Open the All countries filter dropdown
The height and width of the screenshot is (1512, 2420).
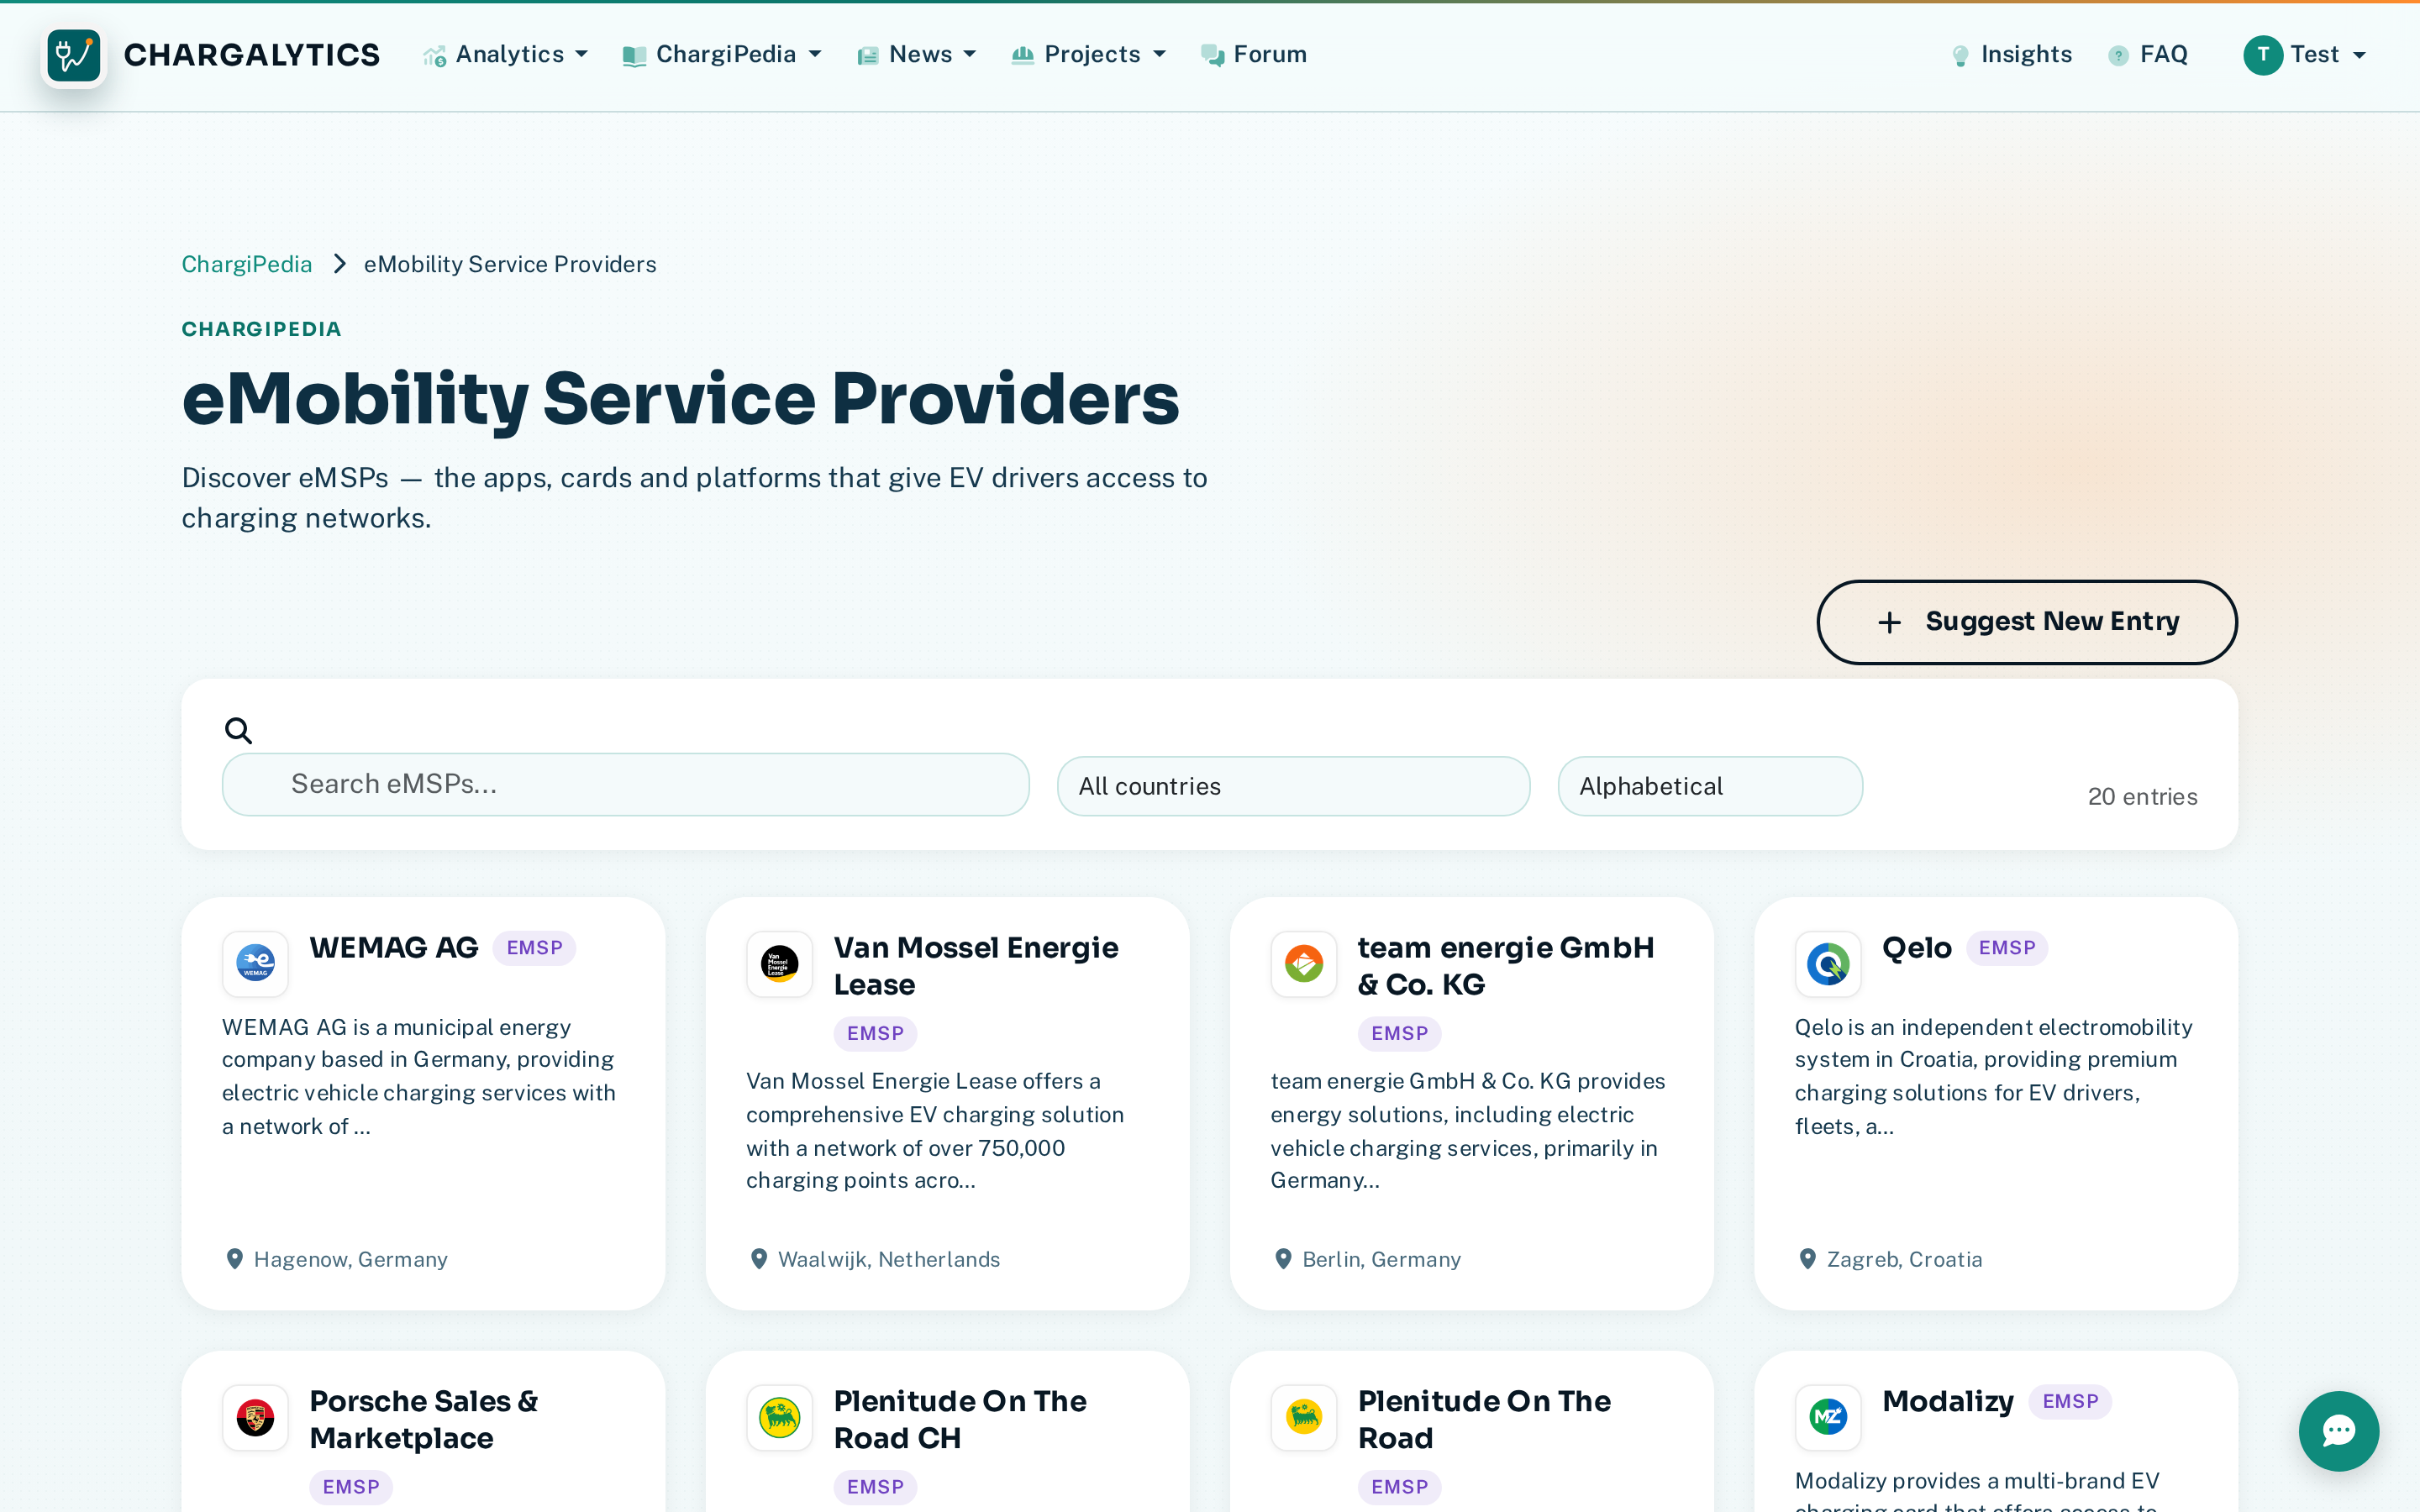tap(1293, 786)
